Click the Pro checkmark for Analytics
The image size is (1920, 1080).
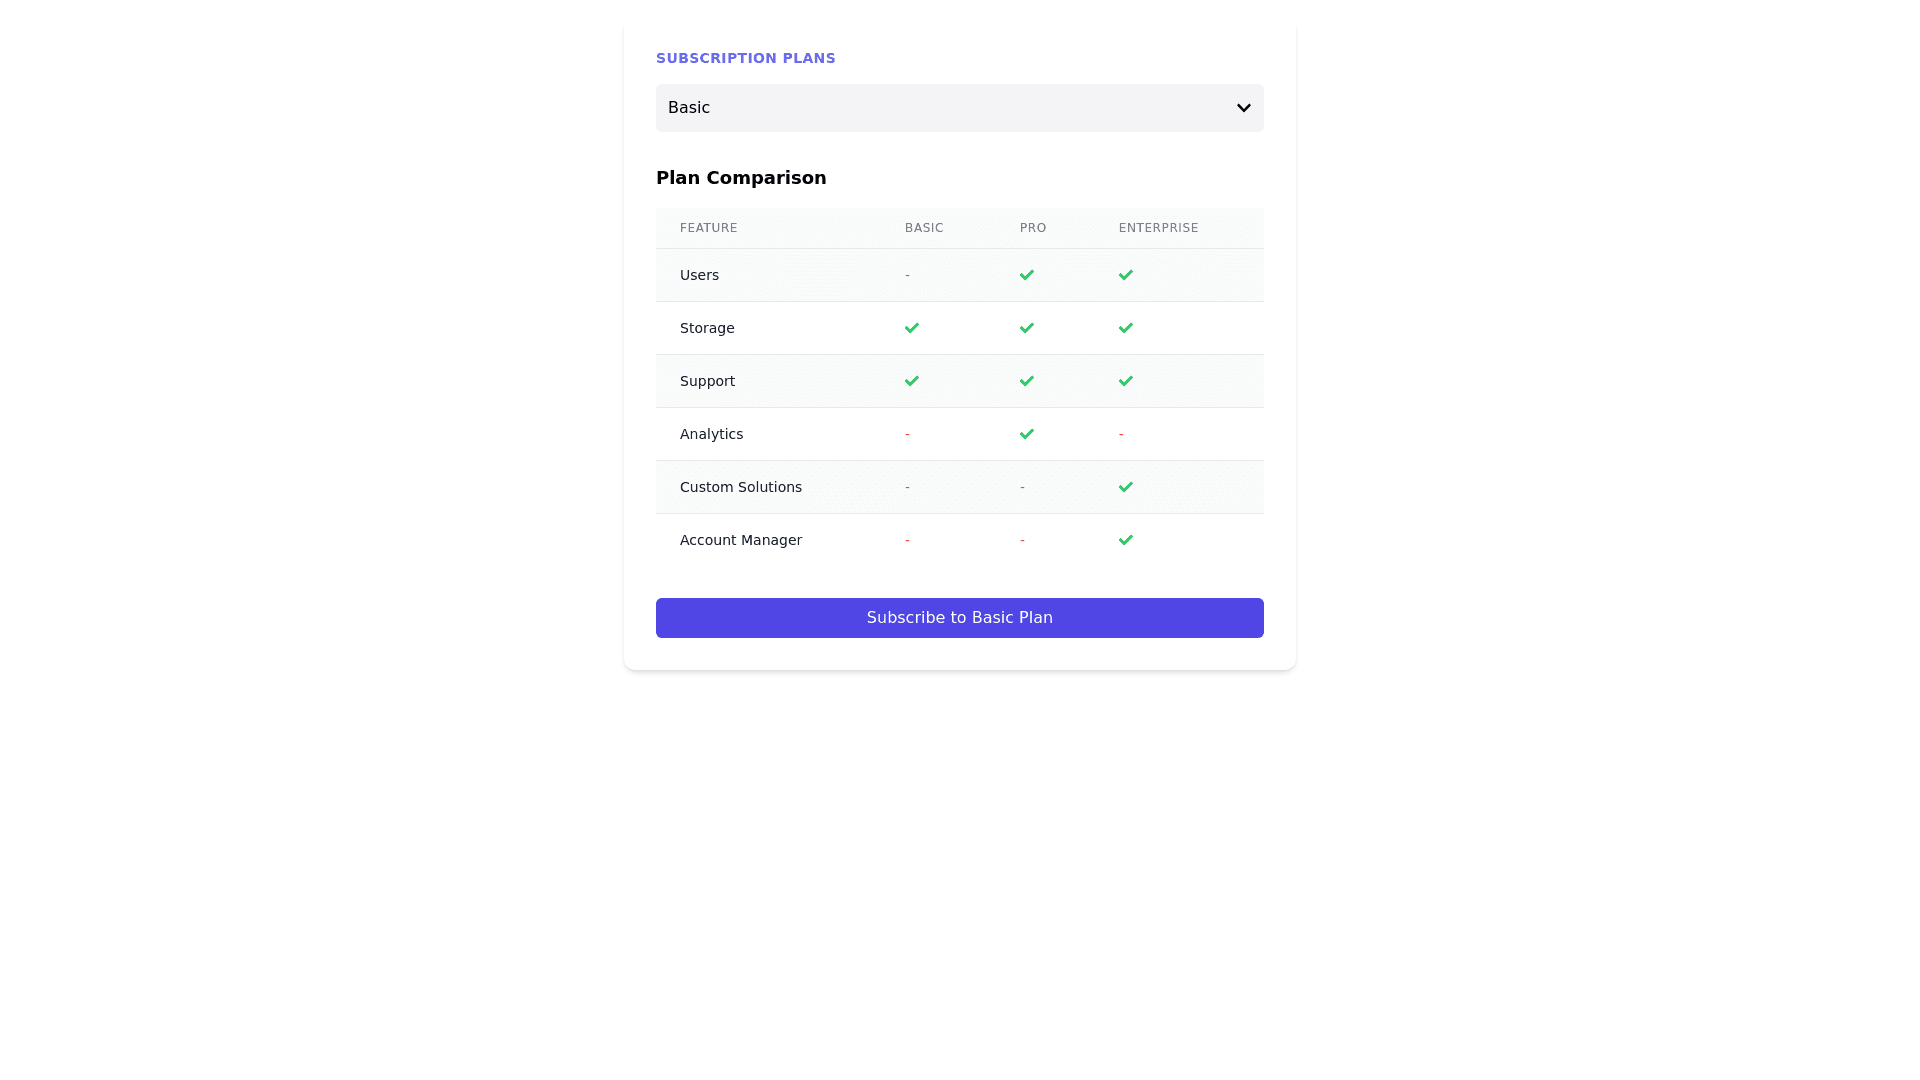point(1026,434)
